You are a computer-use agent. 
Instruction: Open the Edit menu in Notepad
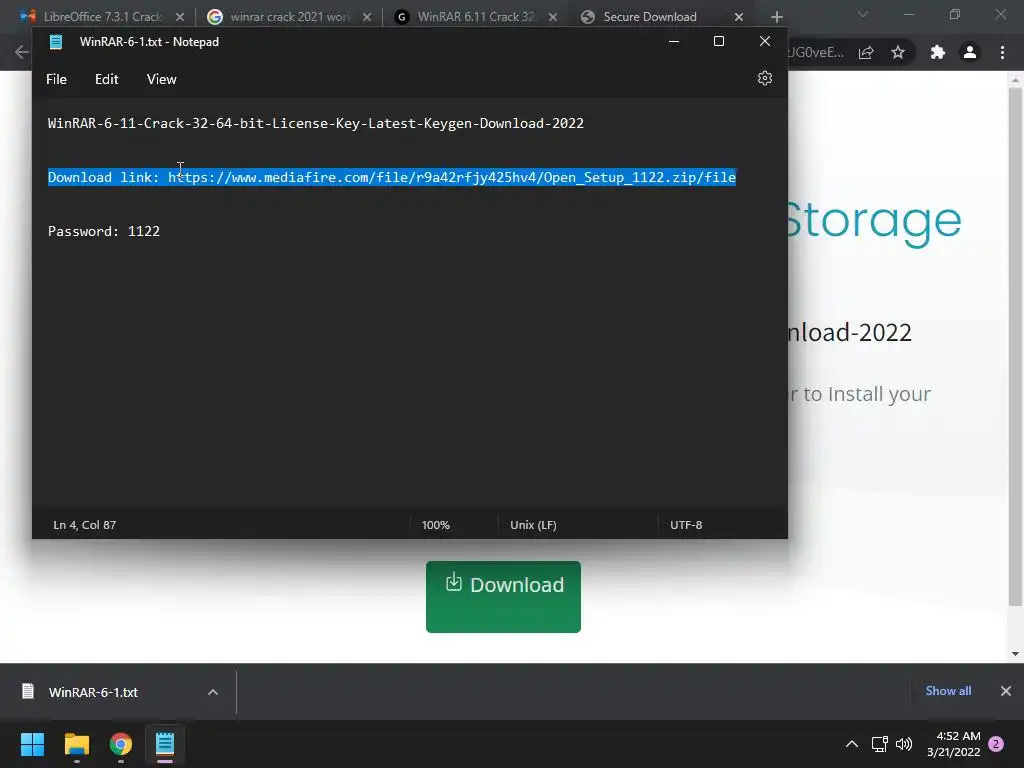coord(106,79)
